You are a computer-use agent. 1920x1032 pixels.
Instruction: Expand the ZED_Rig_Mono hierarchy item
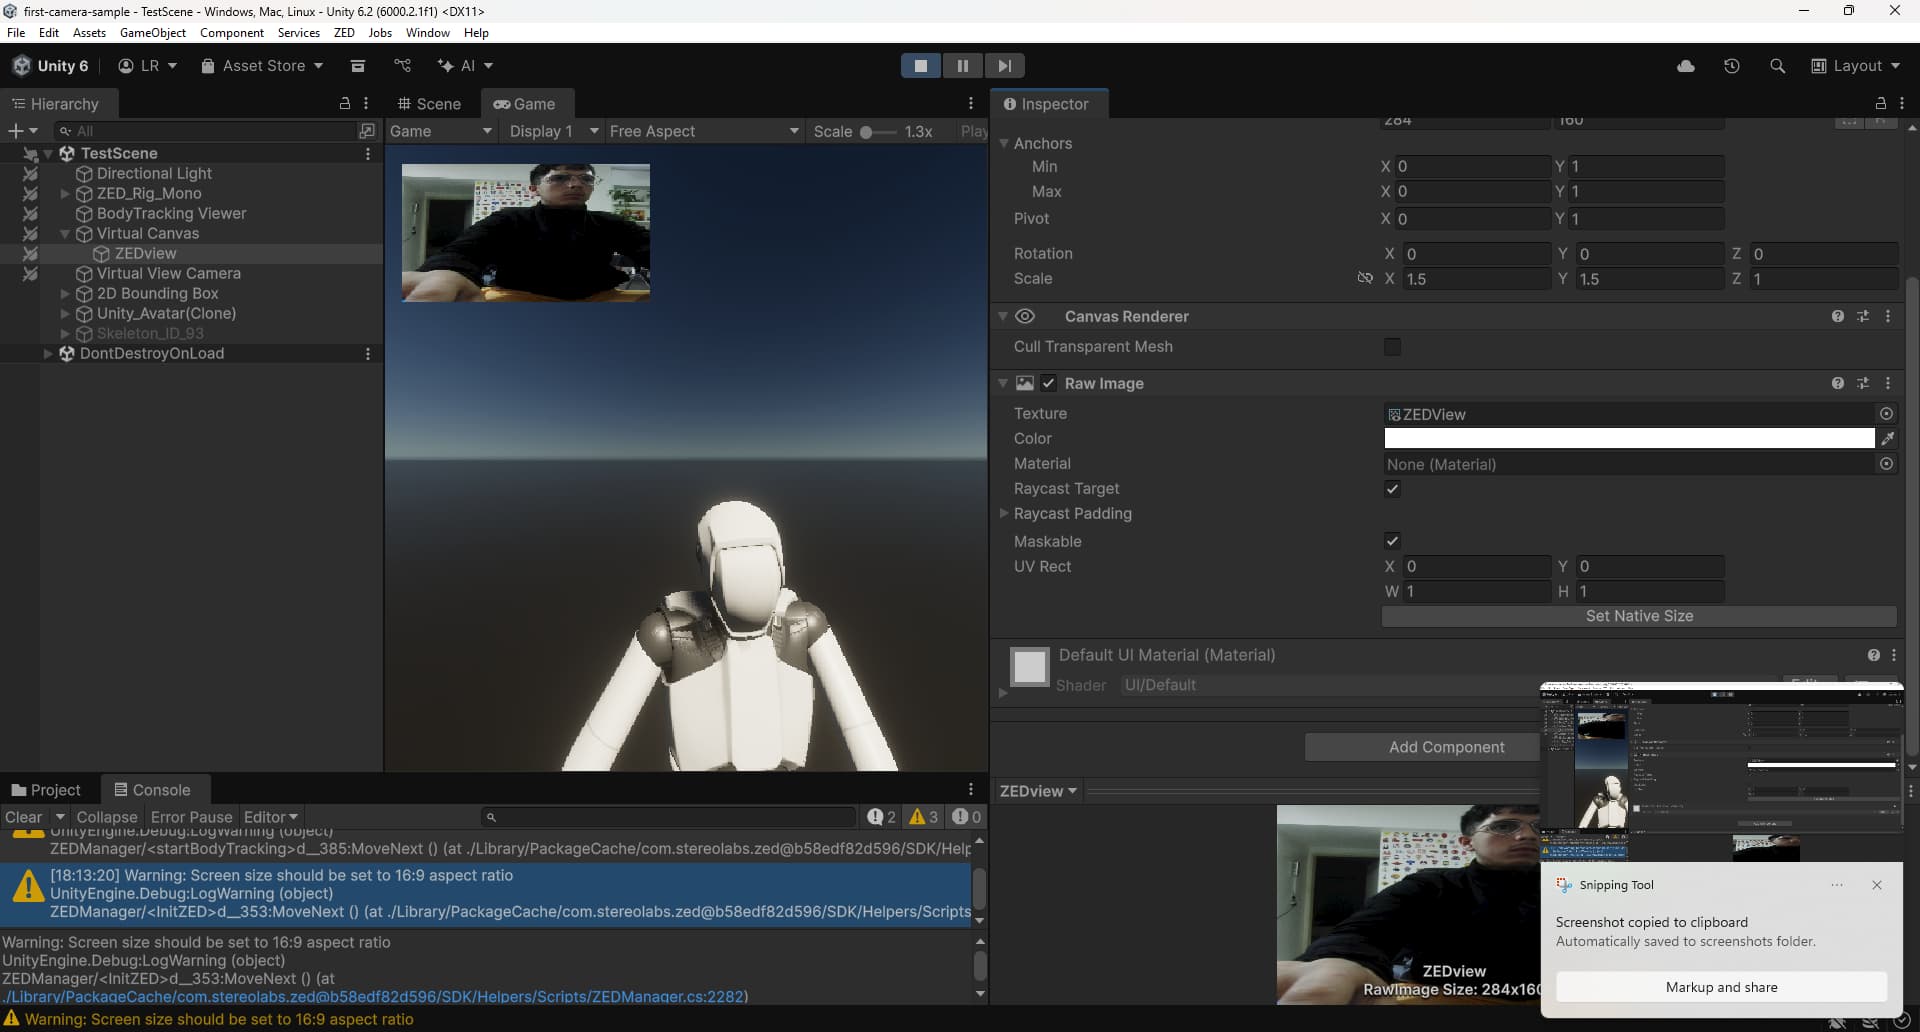(x=65, y=194)
